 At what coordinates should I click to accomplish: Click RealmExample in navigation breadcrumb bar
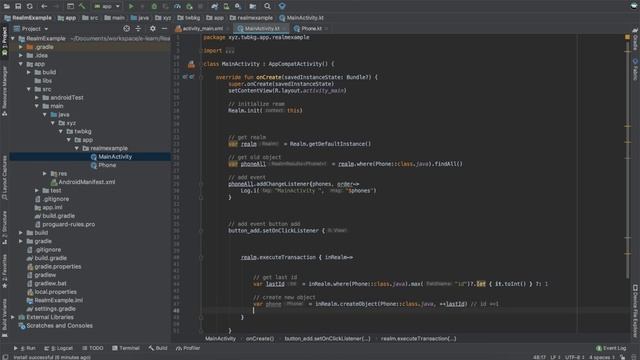(28, 18)
